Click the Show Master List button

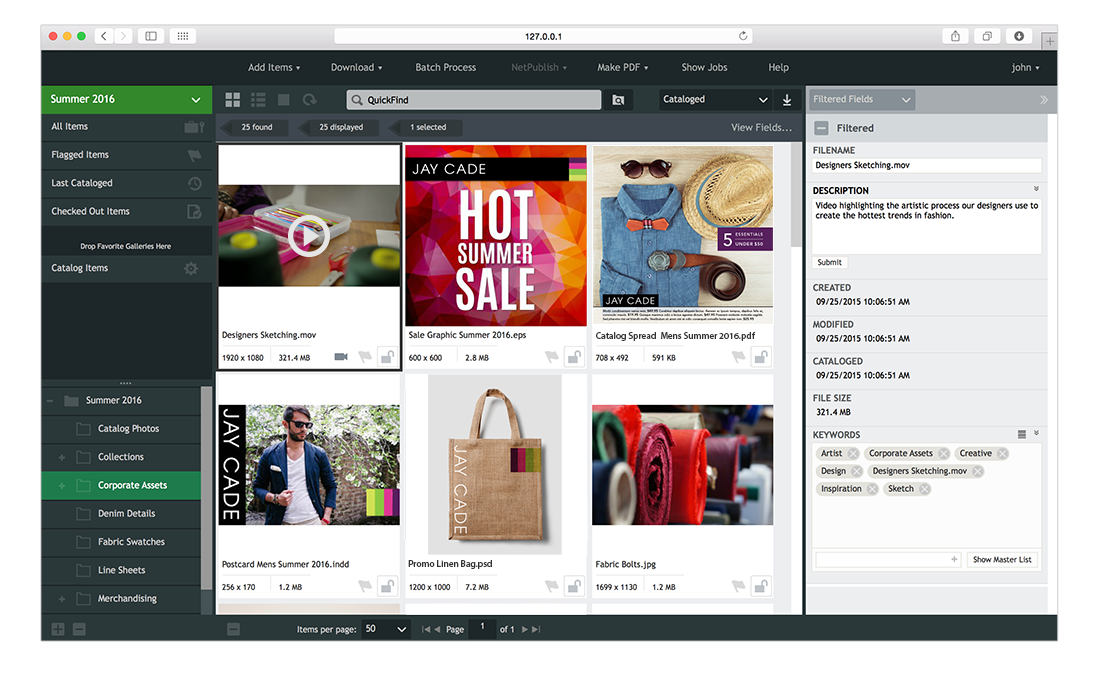(x=1002, y=560)
